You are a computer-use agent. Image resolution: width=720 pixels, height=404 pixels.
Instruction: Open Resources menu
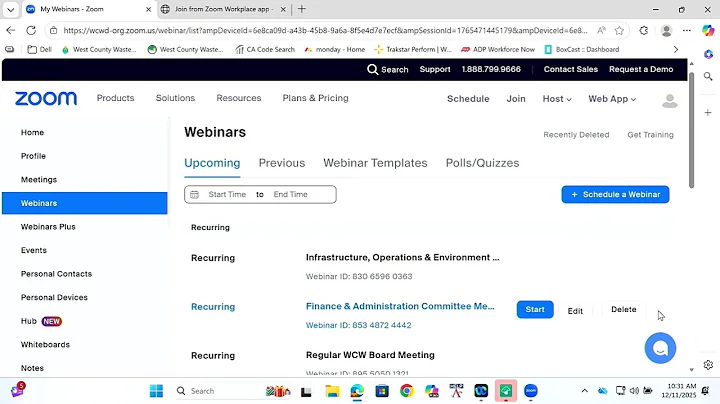[x=239, y=98]
